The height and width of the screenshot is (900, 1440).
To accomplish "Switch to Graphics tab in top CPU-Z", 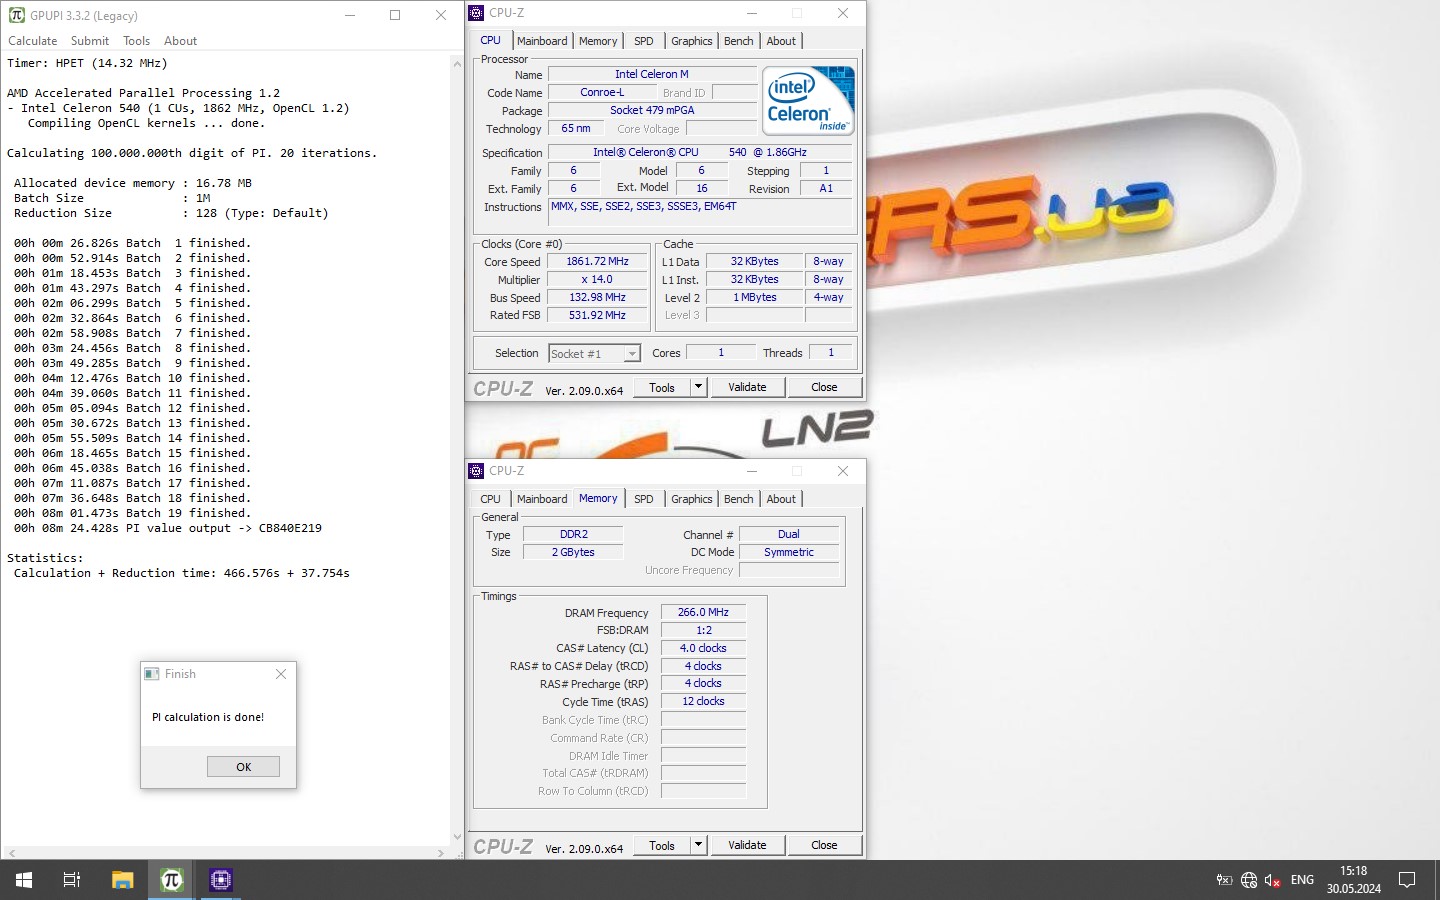I will 692,41.
